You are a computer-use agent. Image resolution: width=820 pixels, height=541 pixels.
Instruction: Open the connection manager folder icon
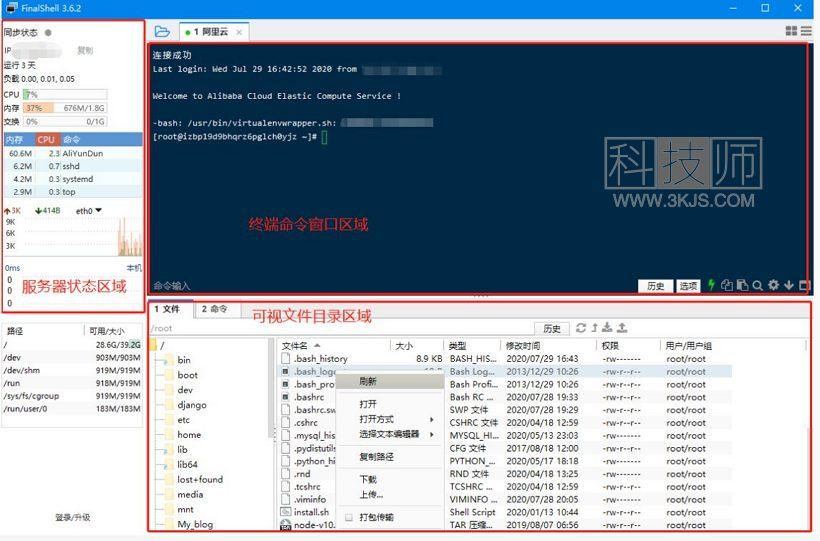(x=162, y=32)
